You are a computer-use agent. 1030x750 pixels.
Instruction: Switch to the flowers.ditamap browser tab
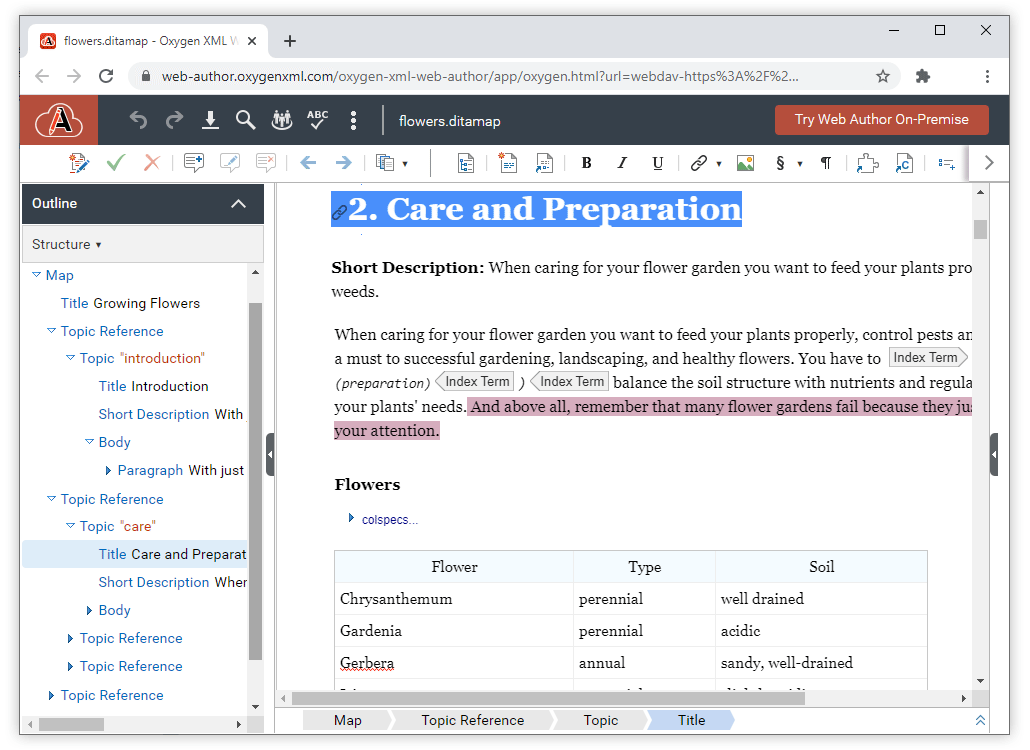point(148,41)
